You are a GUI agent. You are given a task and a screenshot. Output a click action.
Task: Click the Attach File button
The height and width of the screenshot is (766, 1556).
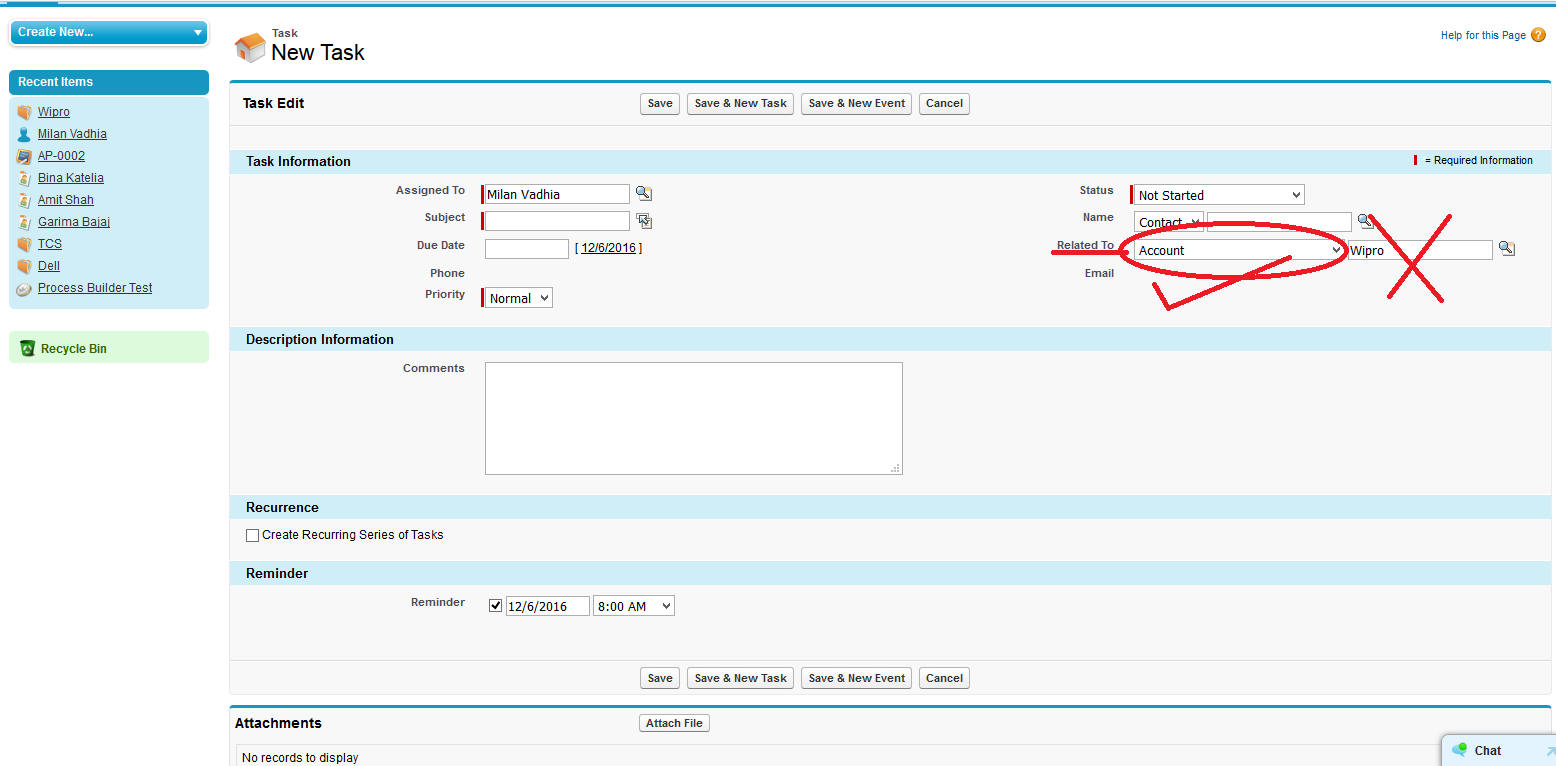(x=674, y=723)
